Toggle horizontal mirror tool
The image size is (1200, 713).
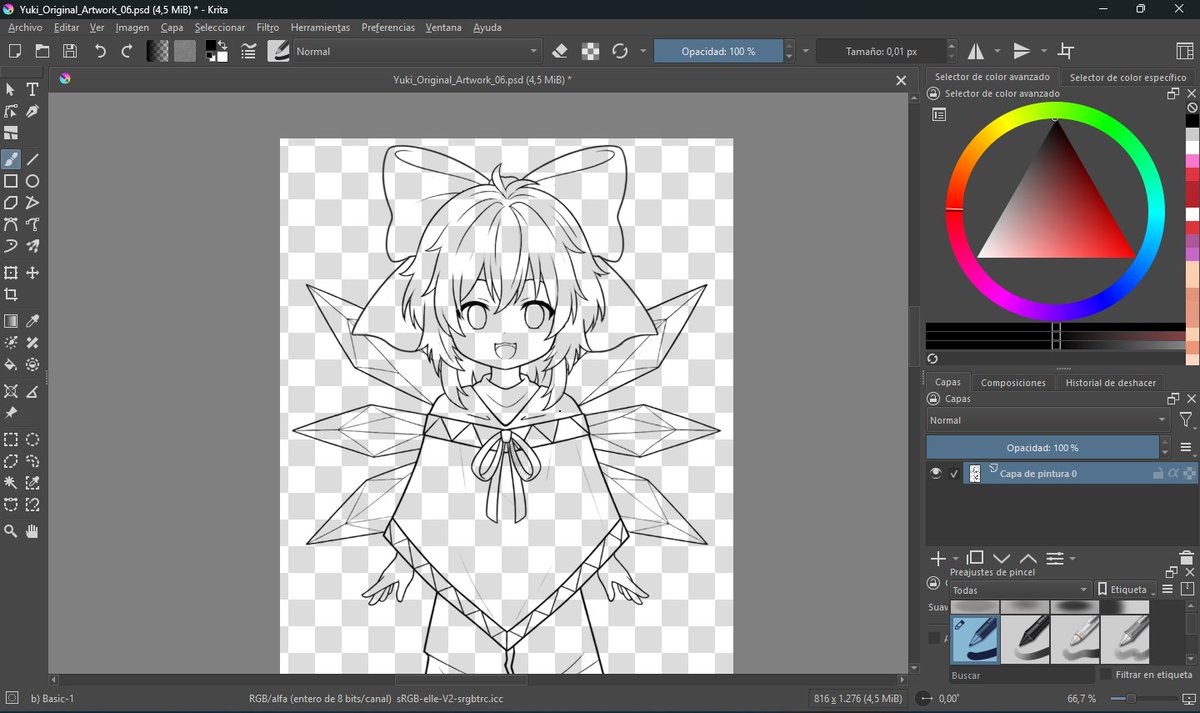point(976,51)
